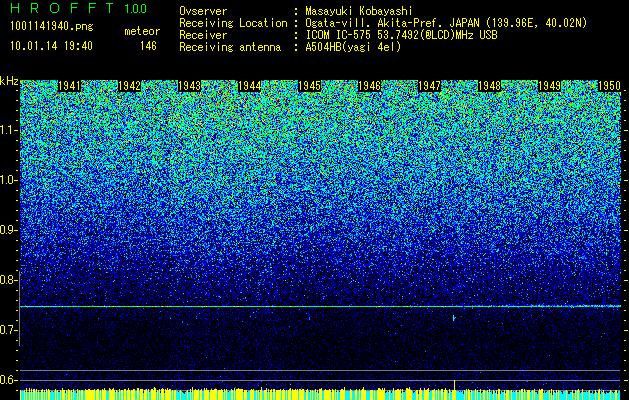This screenshot has width=629, height=400.
Task: Click the 0.8 kHz axis label
Action: tap(8, 280)
